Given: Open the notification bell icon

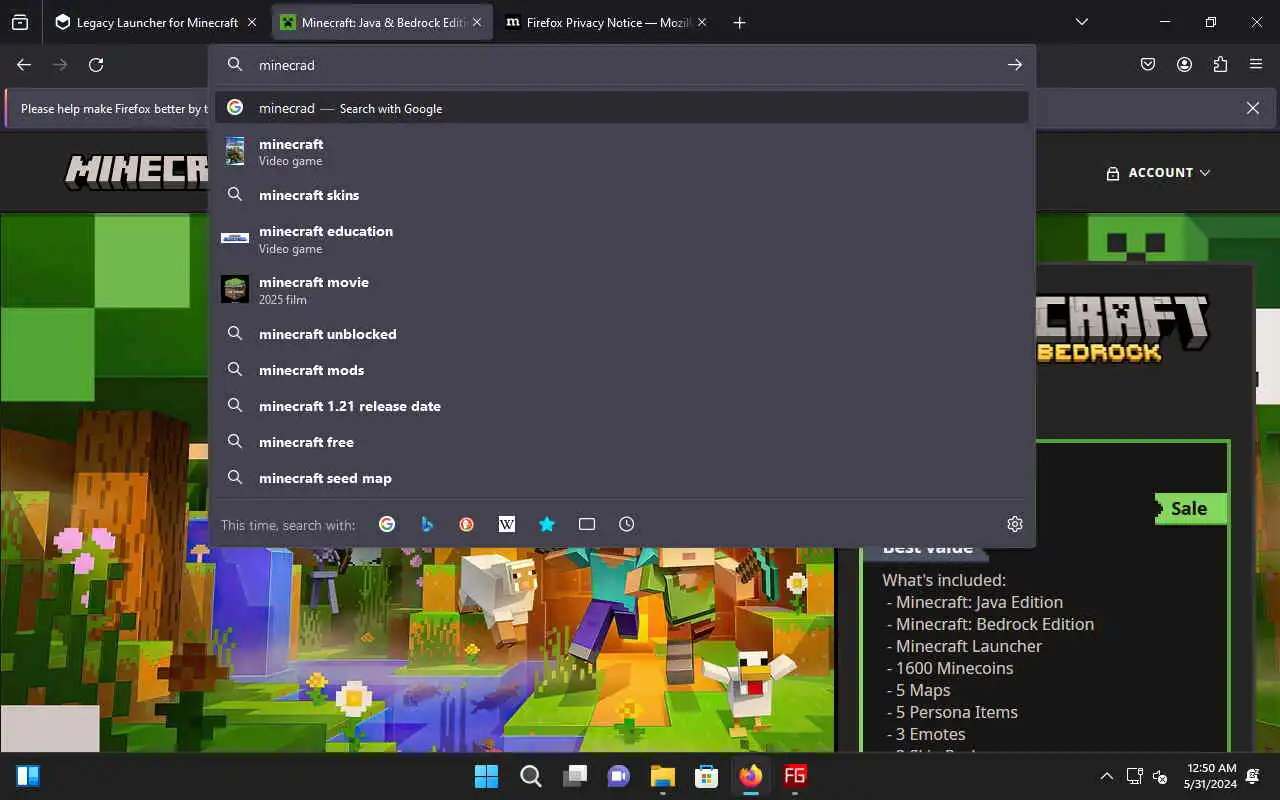Looking at the screenshot, I should [1253, 776].
